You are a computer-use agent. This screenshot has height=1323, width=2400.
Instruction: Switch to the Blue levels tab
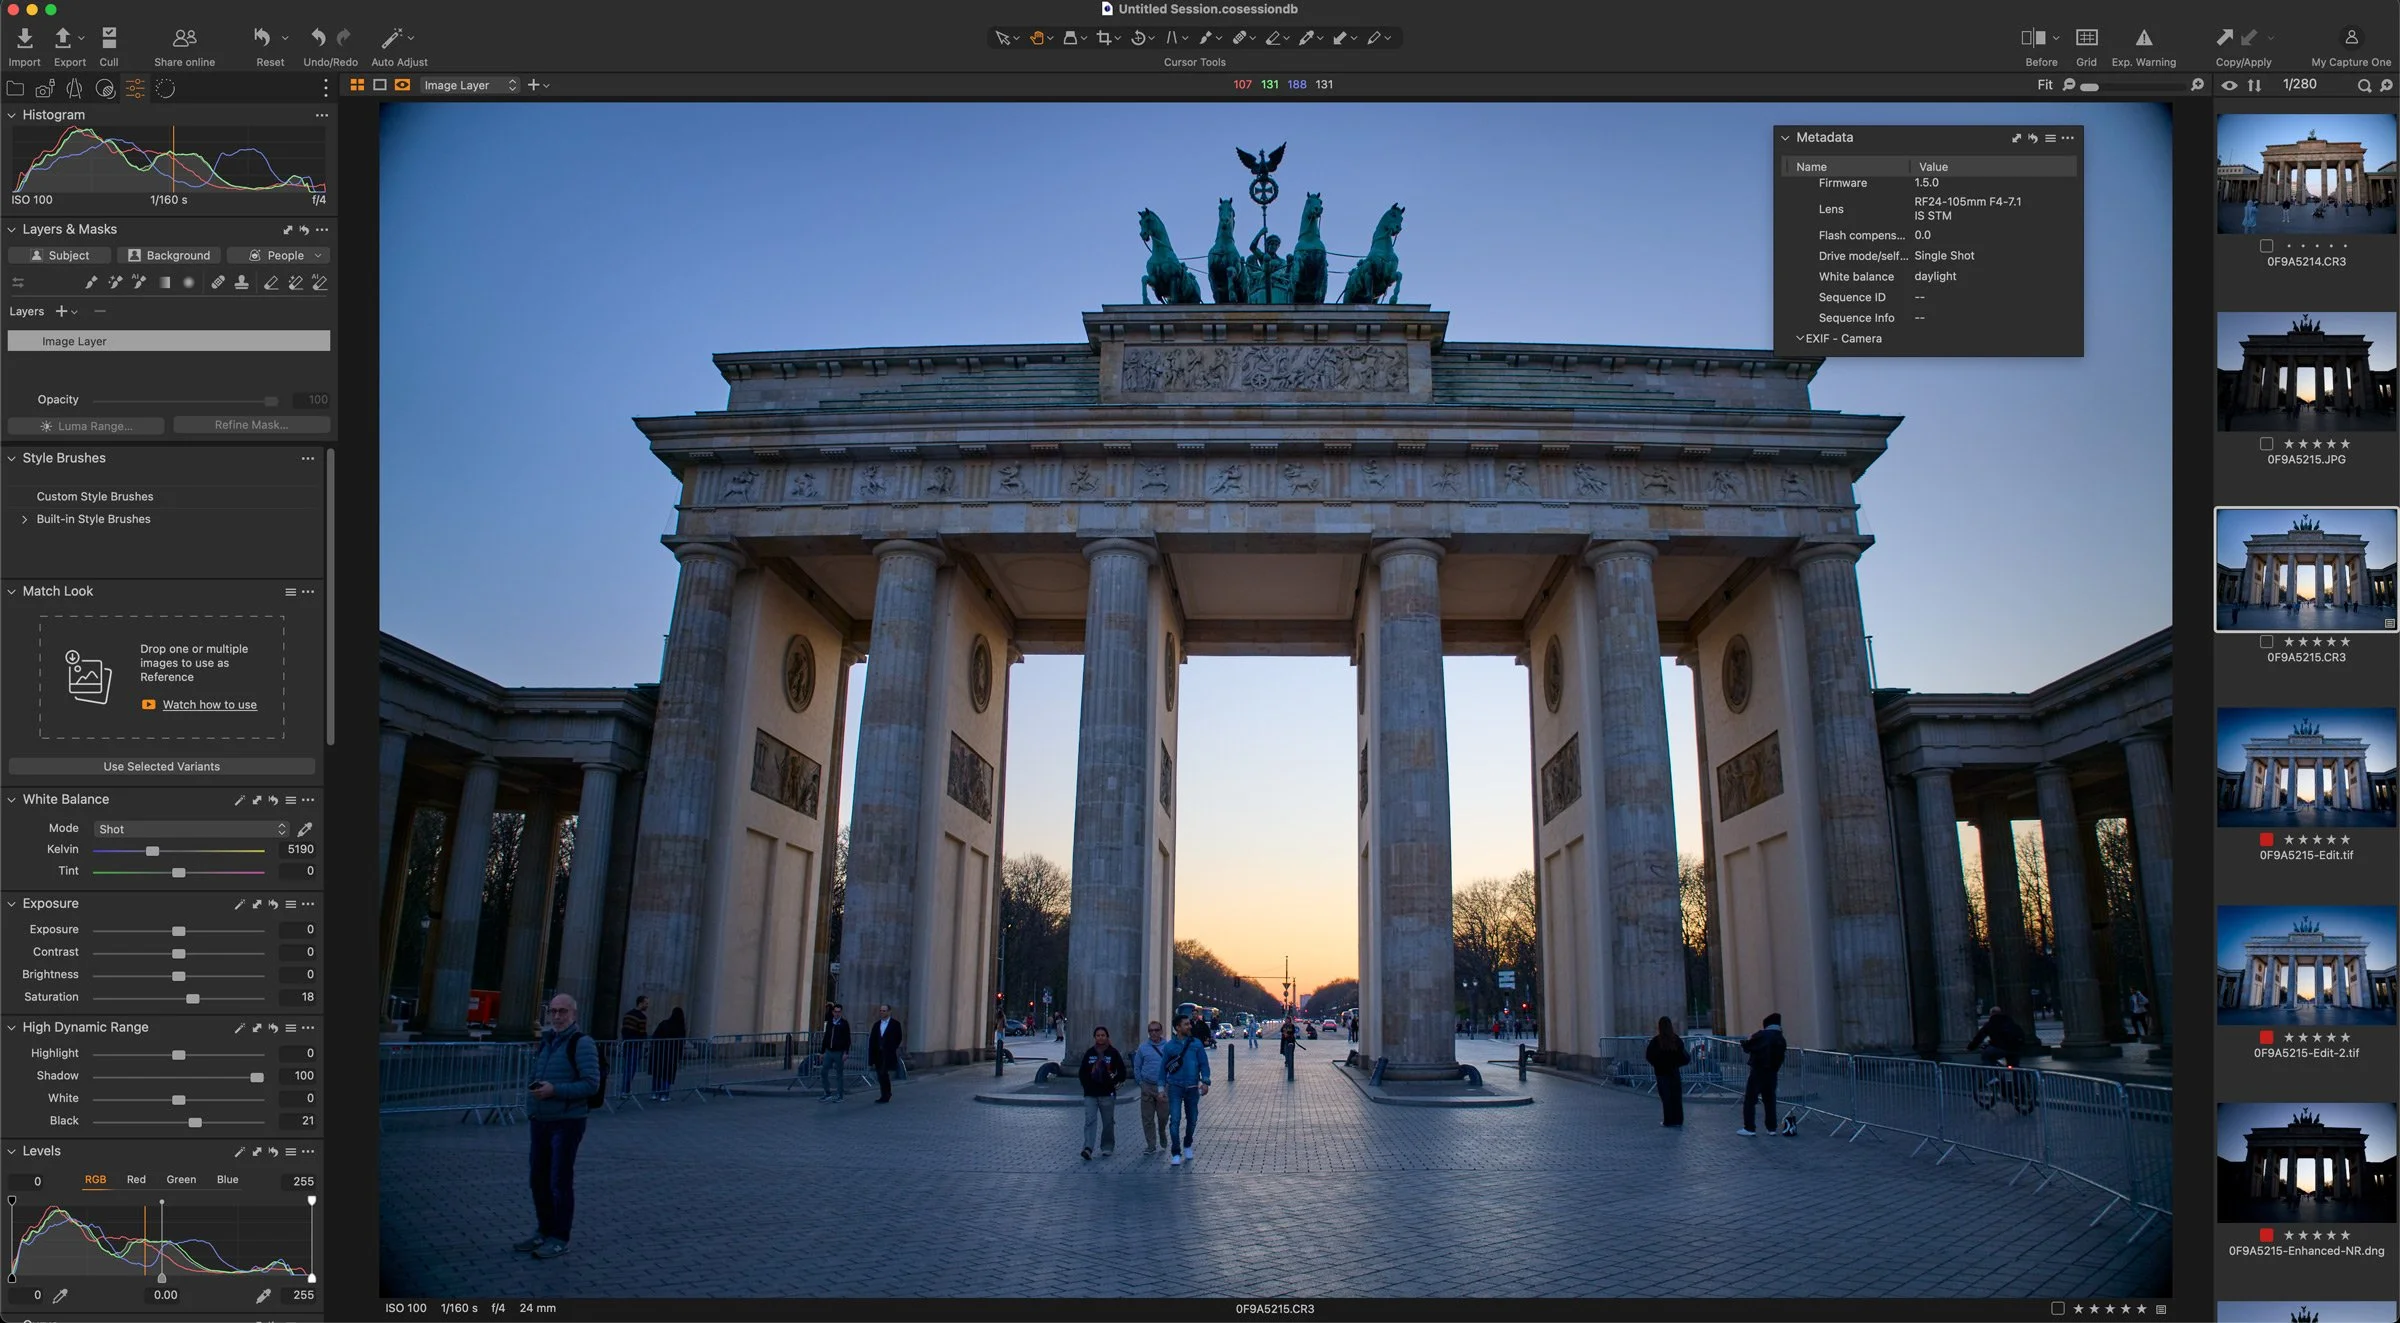(x=227, y=1180)
